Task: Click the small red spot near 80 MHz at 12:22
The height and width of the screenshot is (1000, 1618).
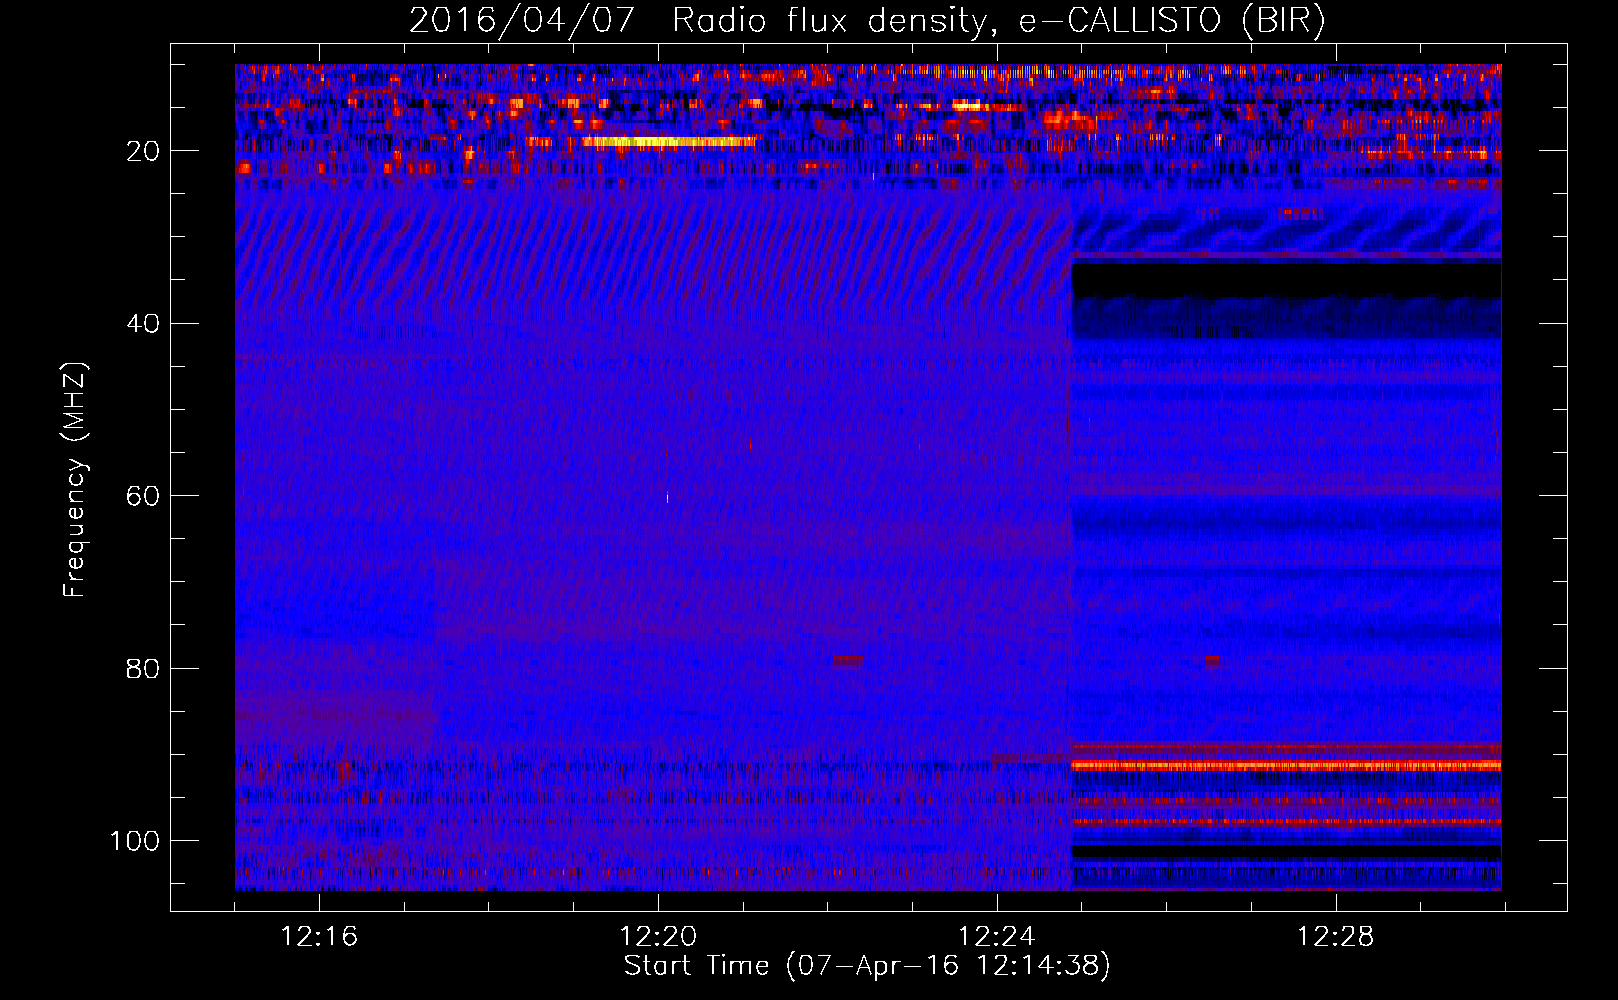Action: [848, 660]
